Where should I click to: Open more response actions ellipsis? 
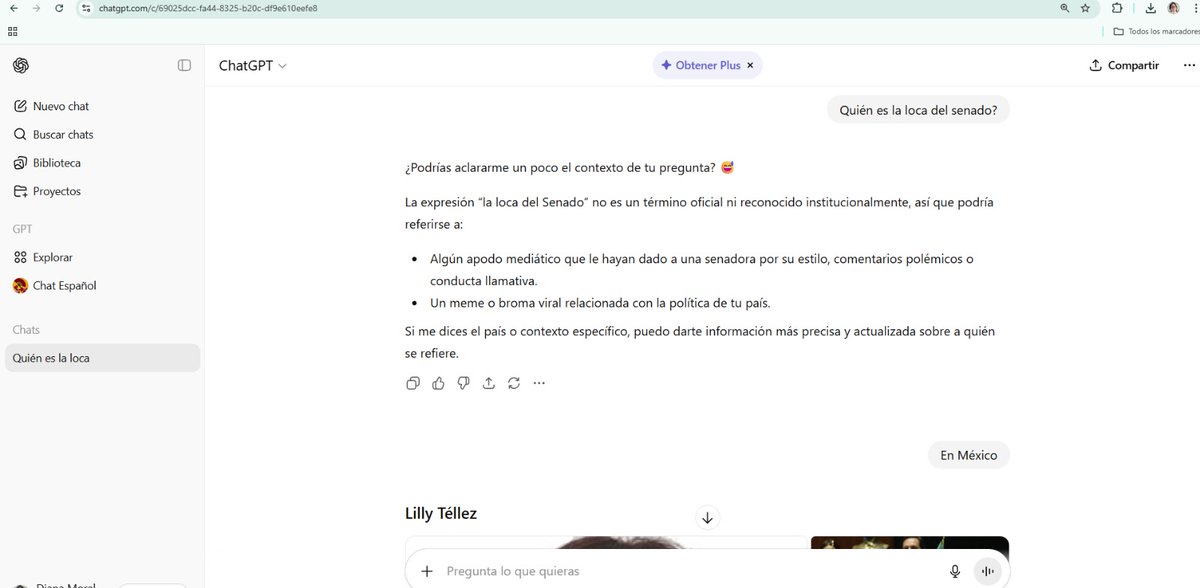pos(539,383)
